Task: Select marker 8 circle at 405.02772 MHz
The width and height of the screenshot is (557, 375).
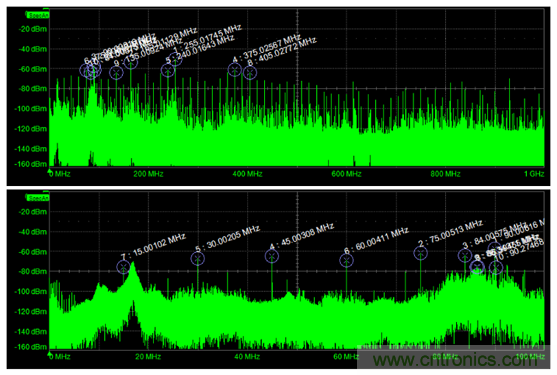Action: [250, 73]
